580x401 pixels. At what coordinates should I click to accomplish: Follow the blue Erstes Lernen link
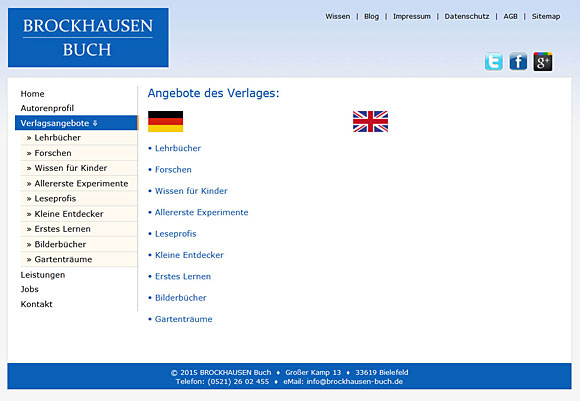coord(183,276)
